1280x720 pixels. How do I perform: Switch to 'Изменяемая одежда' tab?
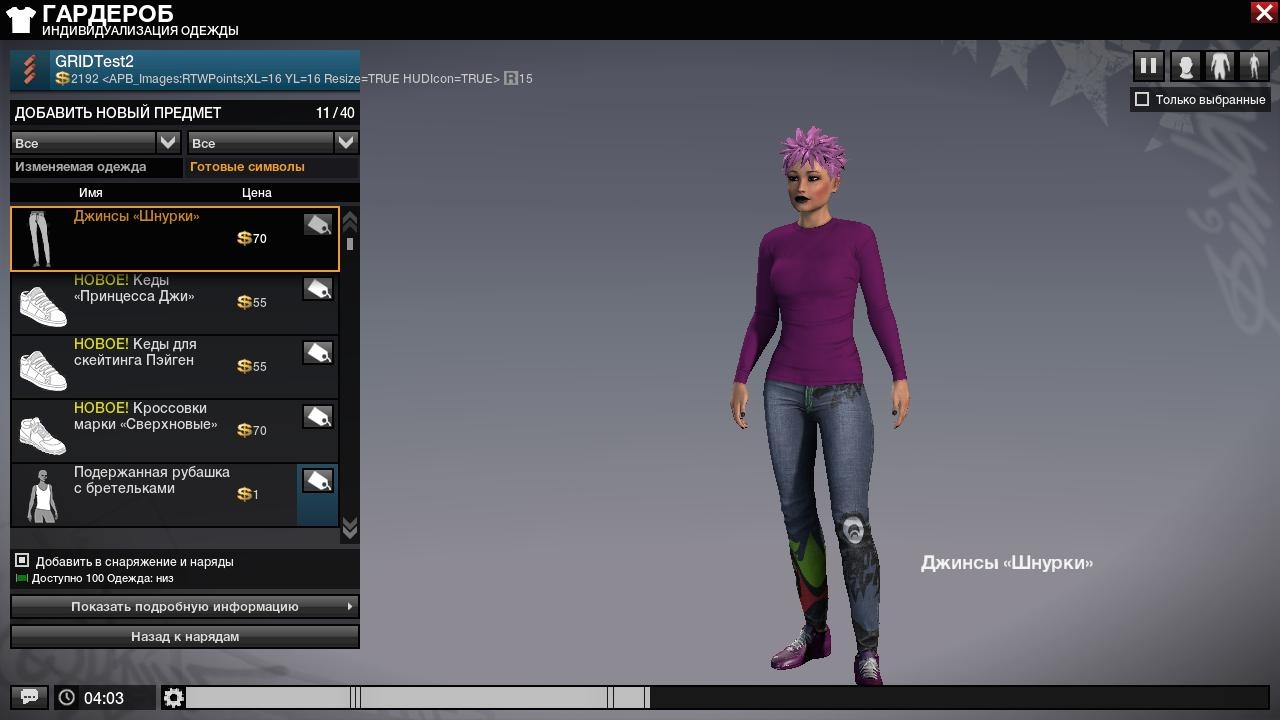tap(96, 167)
